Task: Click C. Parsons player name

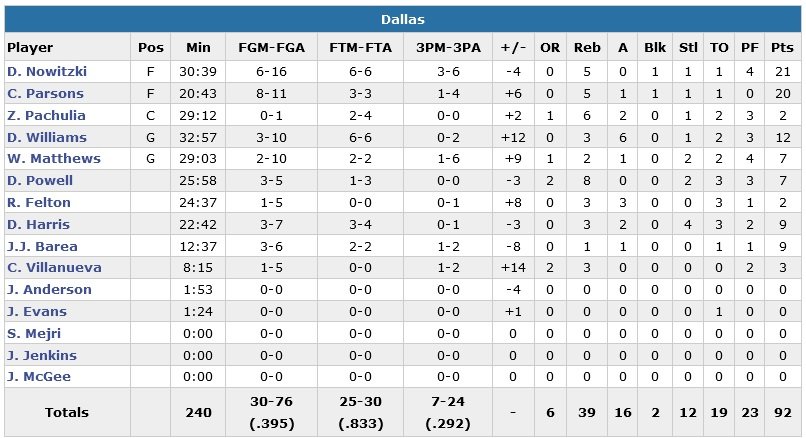Action: click(x=45, y=93)
